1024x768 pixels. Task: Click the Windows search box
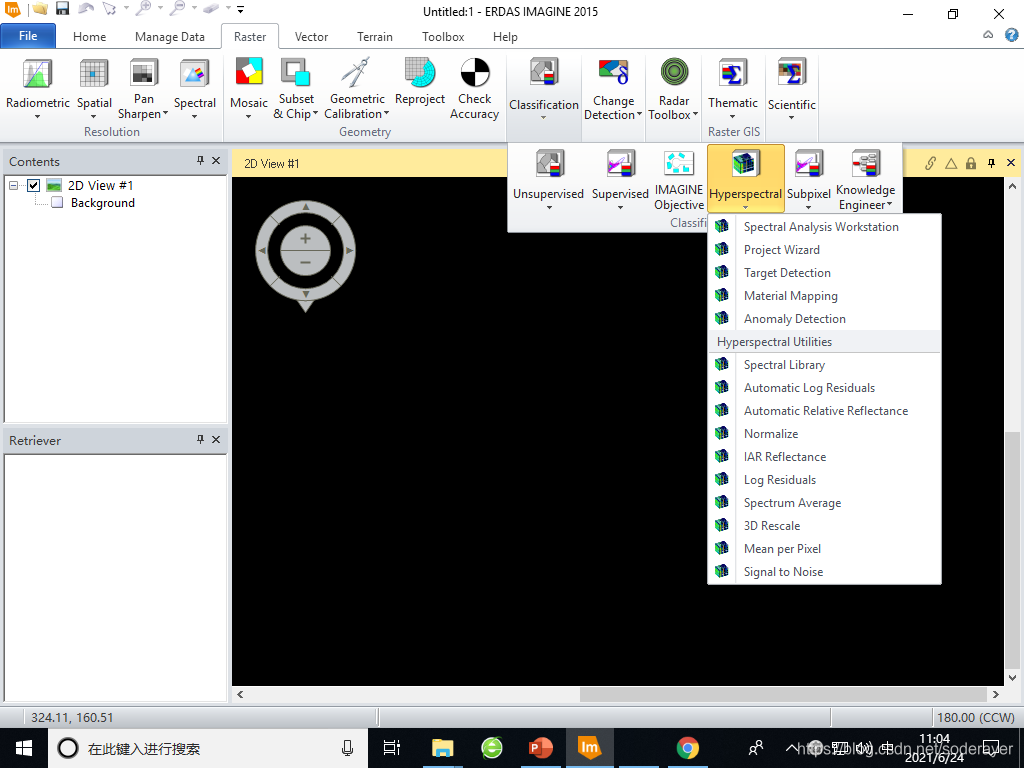pyautogui.click(x=206, y=748)
